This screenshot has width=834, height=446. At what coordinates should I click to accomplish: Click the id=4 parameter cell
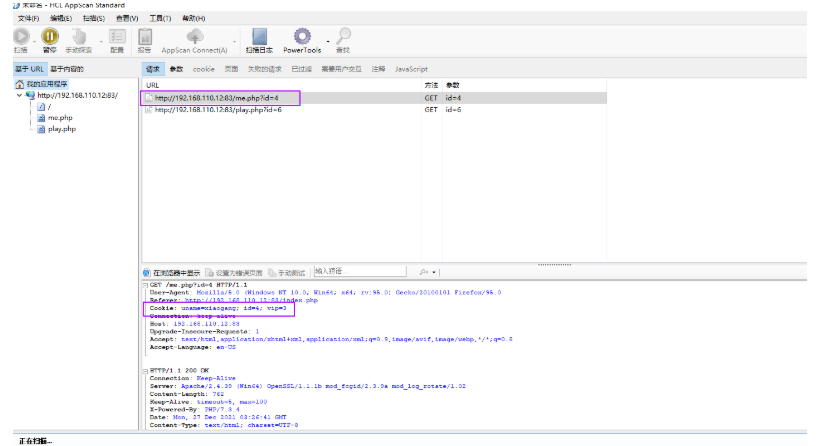(x=453, y=98)
